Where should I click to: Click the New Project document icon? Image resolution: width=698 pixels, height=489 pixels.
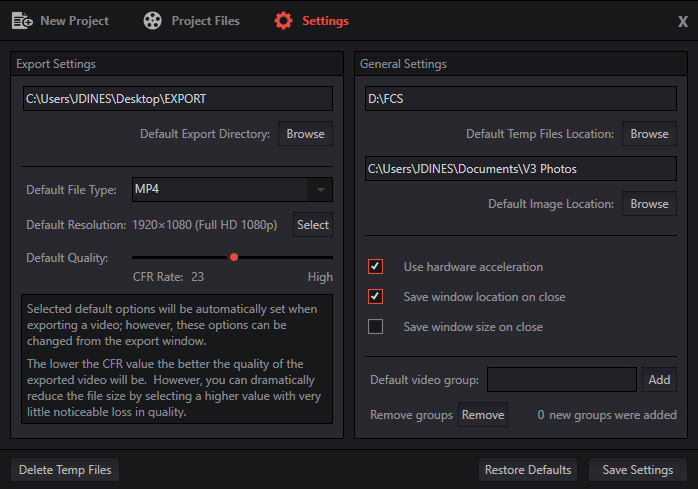[x=22, y=21]
